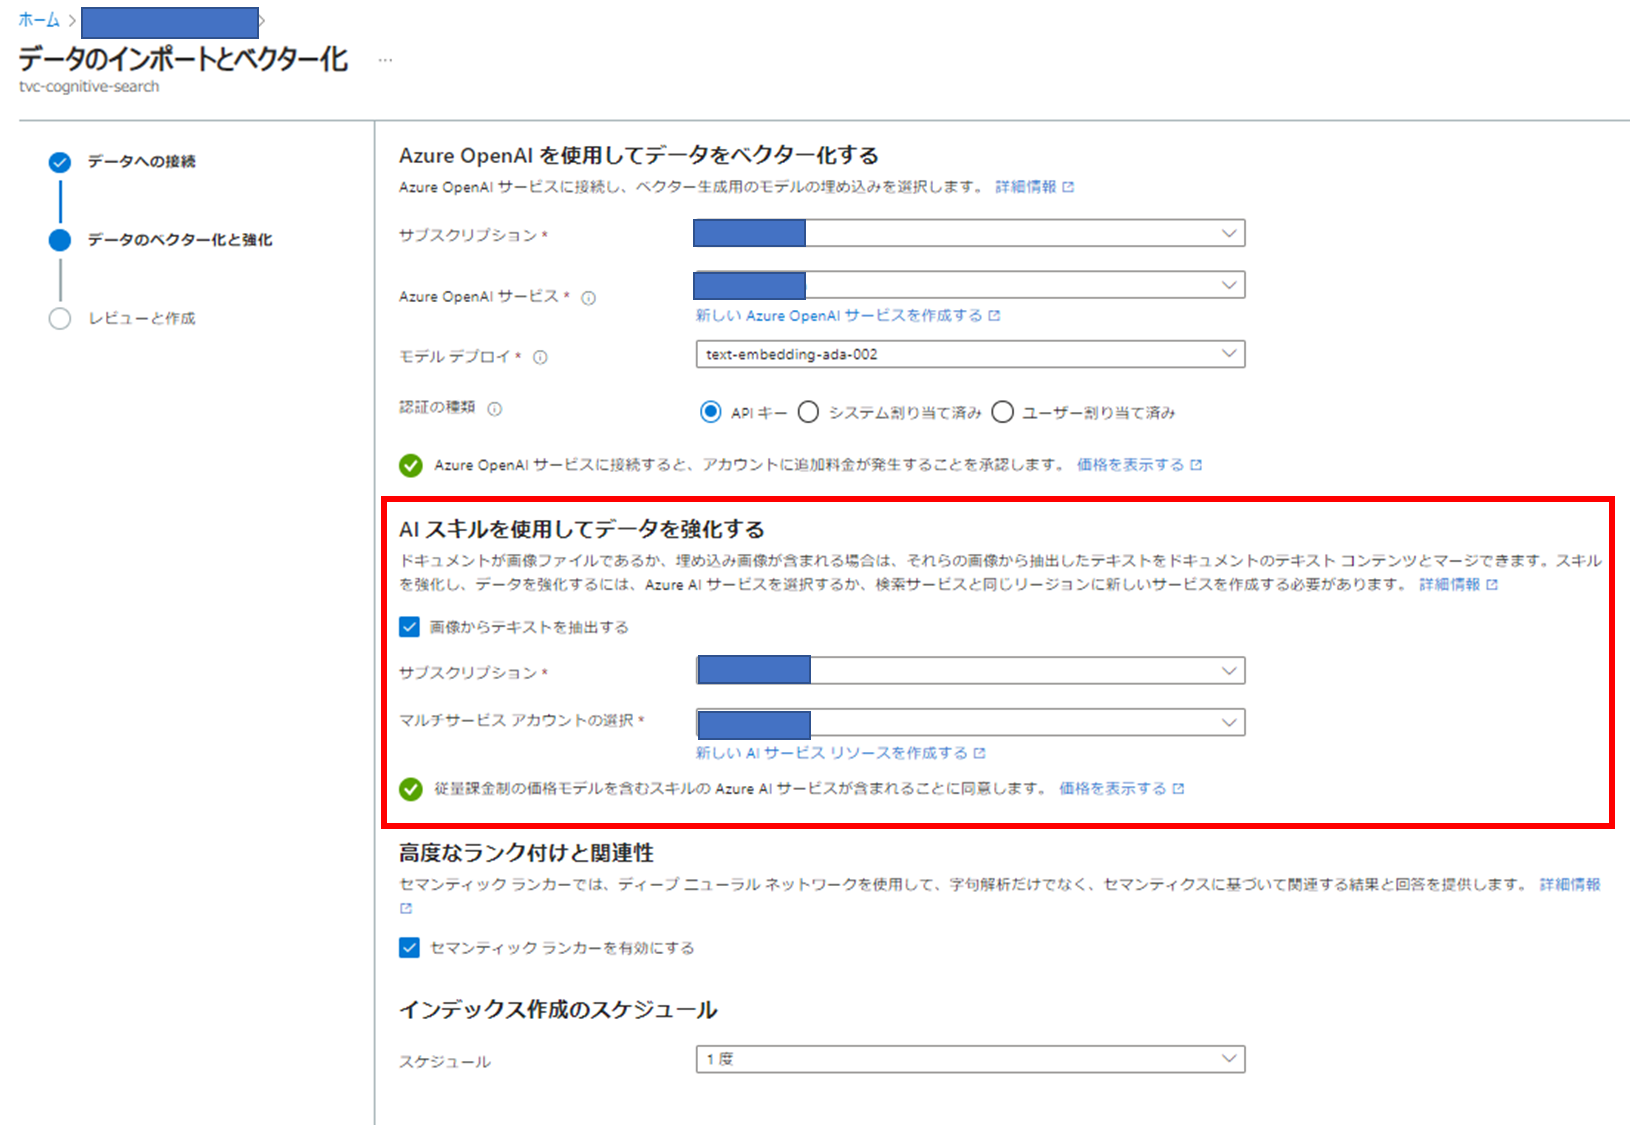Click AI スキルを使用してデータを強化する heading
This screenshot has width=1630, height=1125.
pos(582,529)
